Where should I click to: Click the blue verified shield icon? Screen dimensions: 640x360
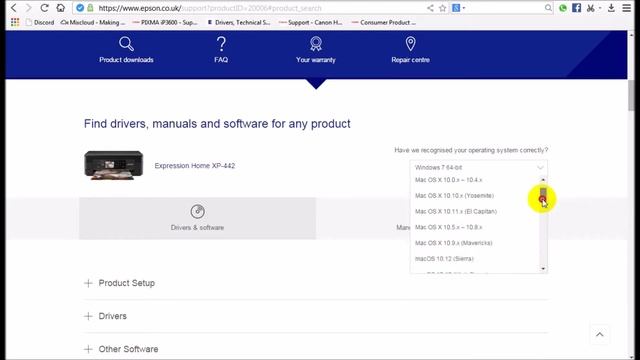coord(80,8)
